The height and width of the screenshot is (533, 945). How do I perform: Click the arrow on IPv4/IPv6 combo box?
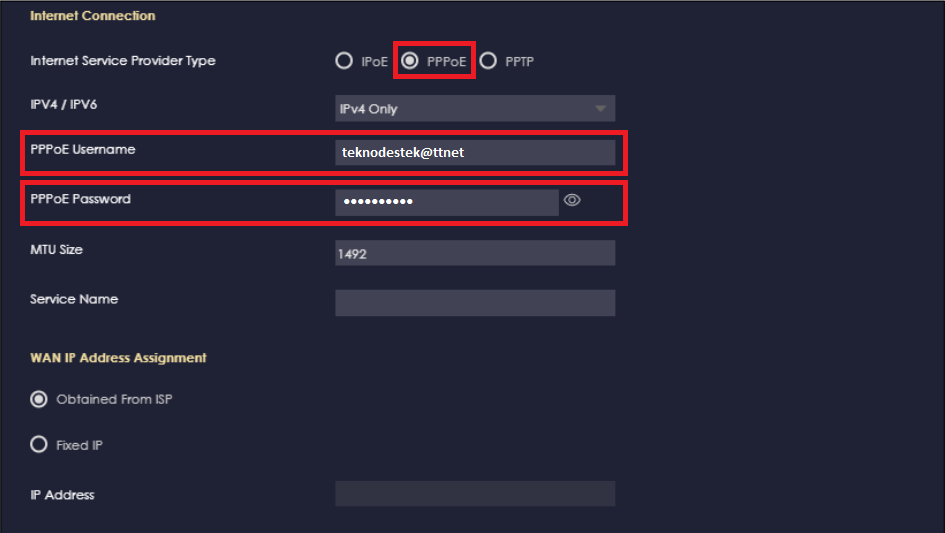600,108
